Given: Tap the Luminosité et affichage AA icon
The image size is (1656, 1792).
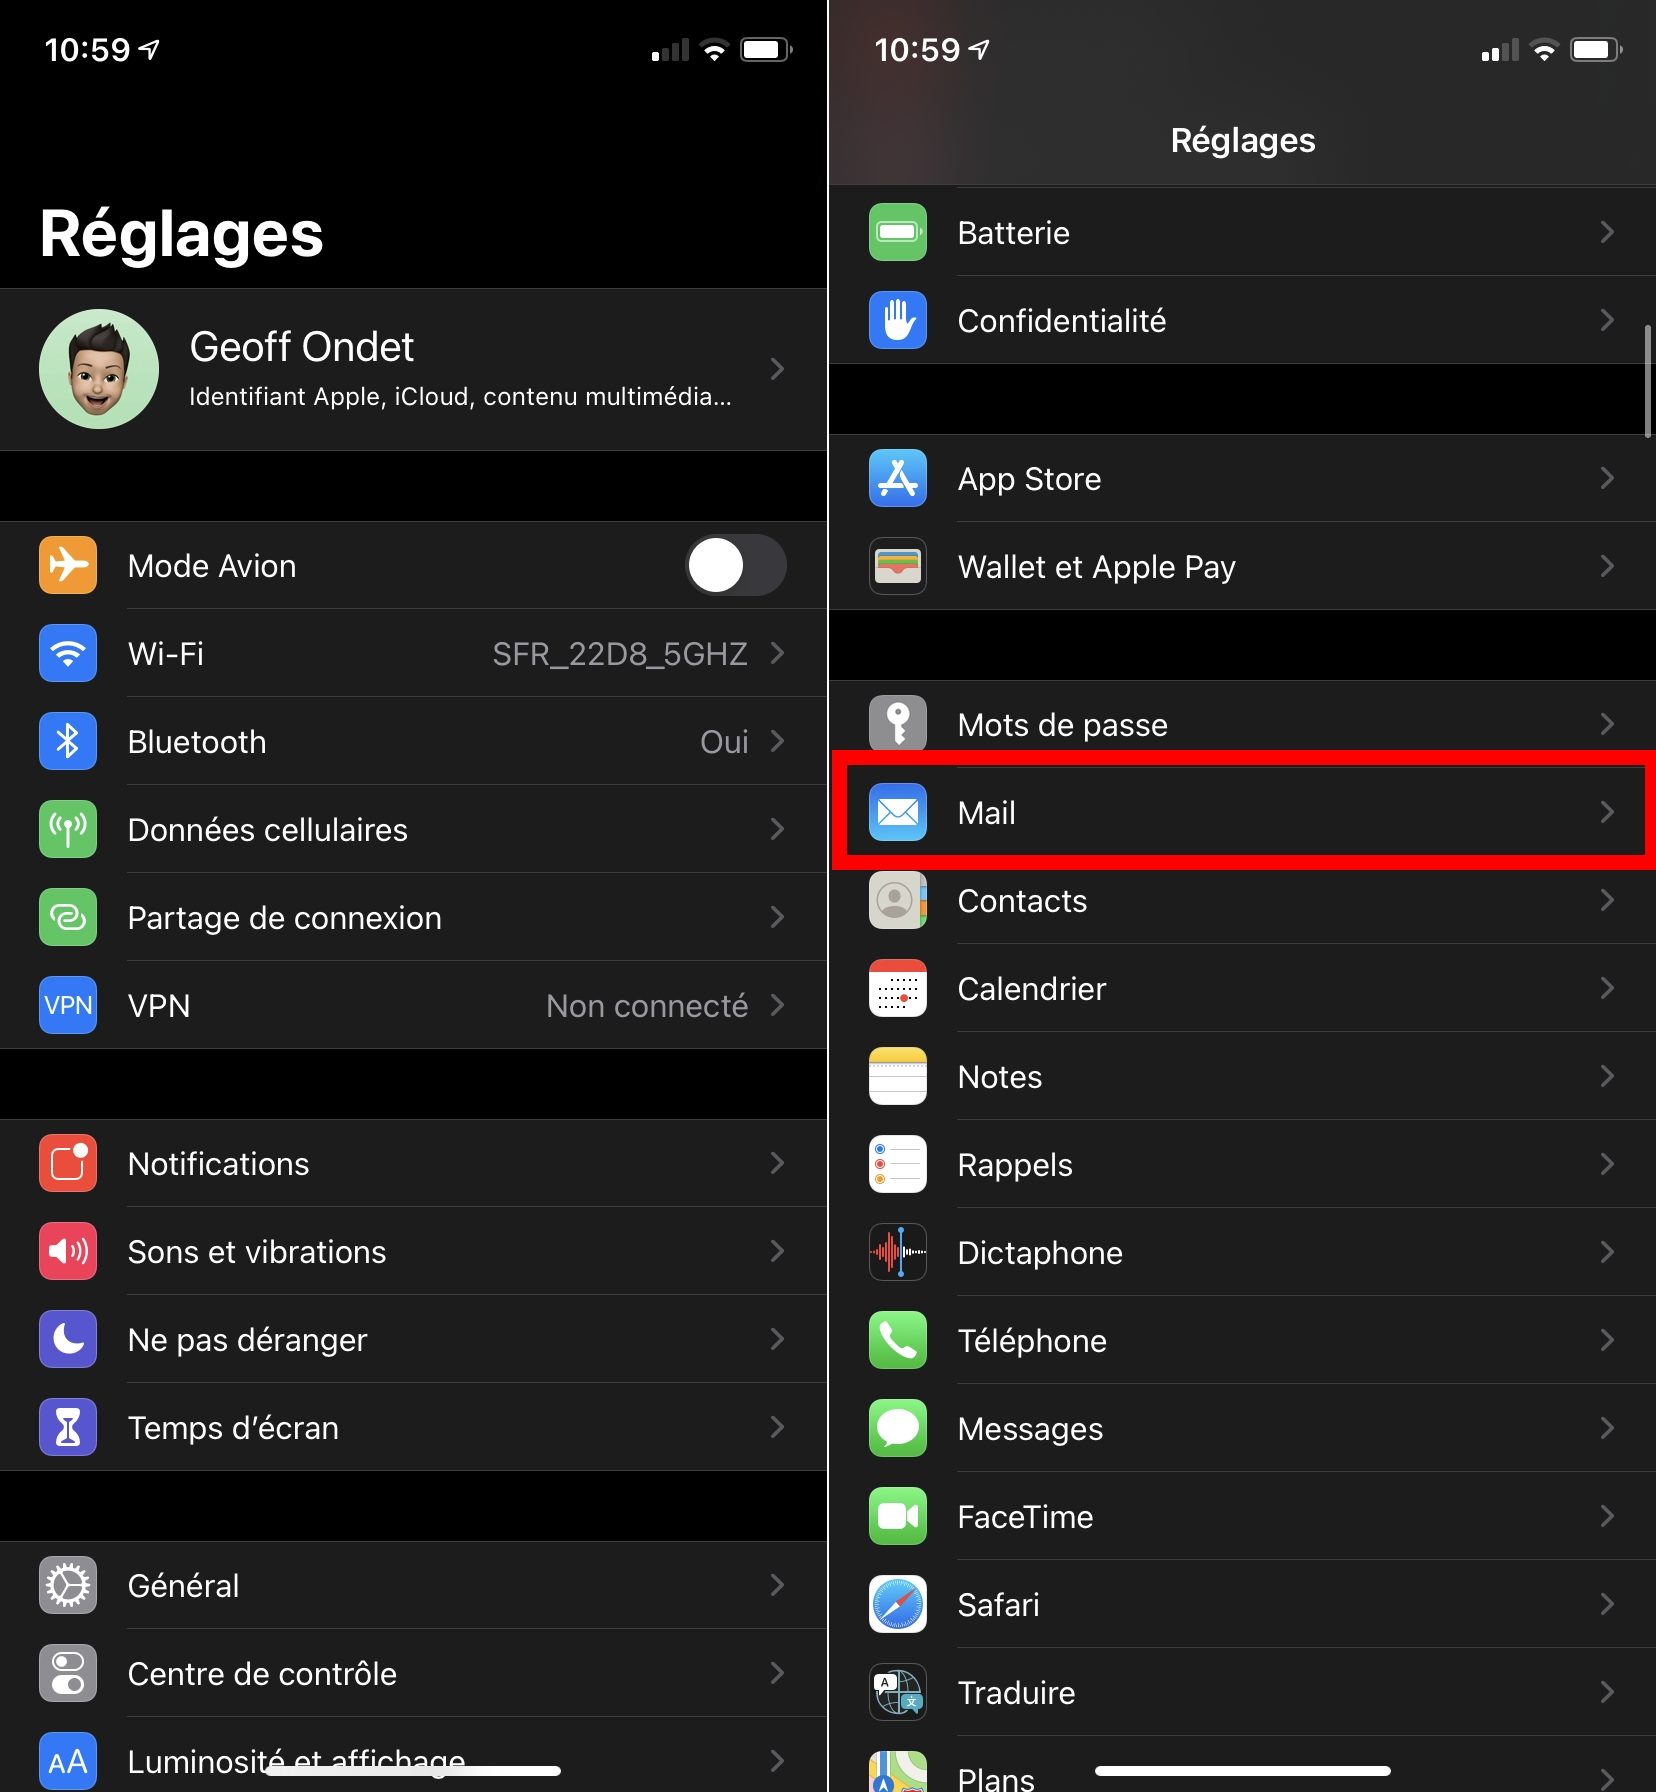Looking at the screenshot, I should click(68, 1761).
